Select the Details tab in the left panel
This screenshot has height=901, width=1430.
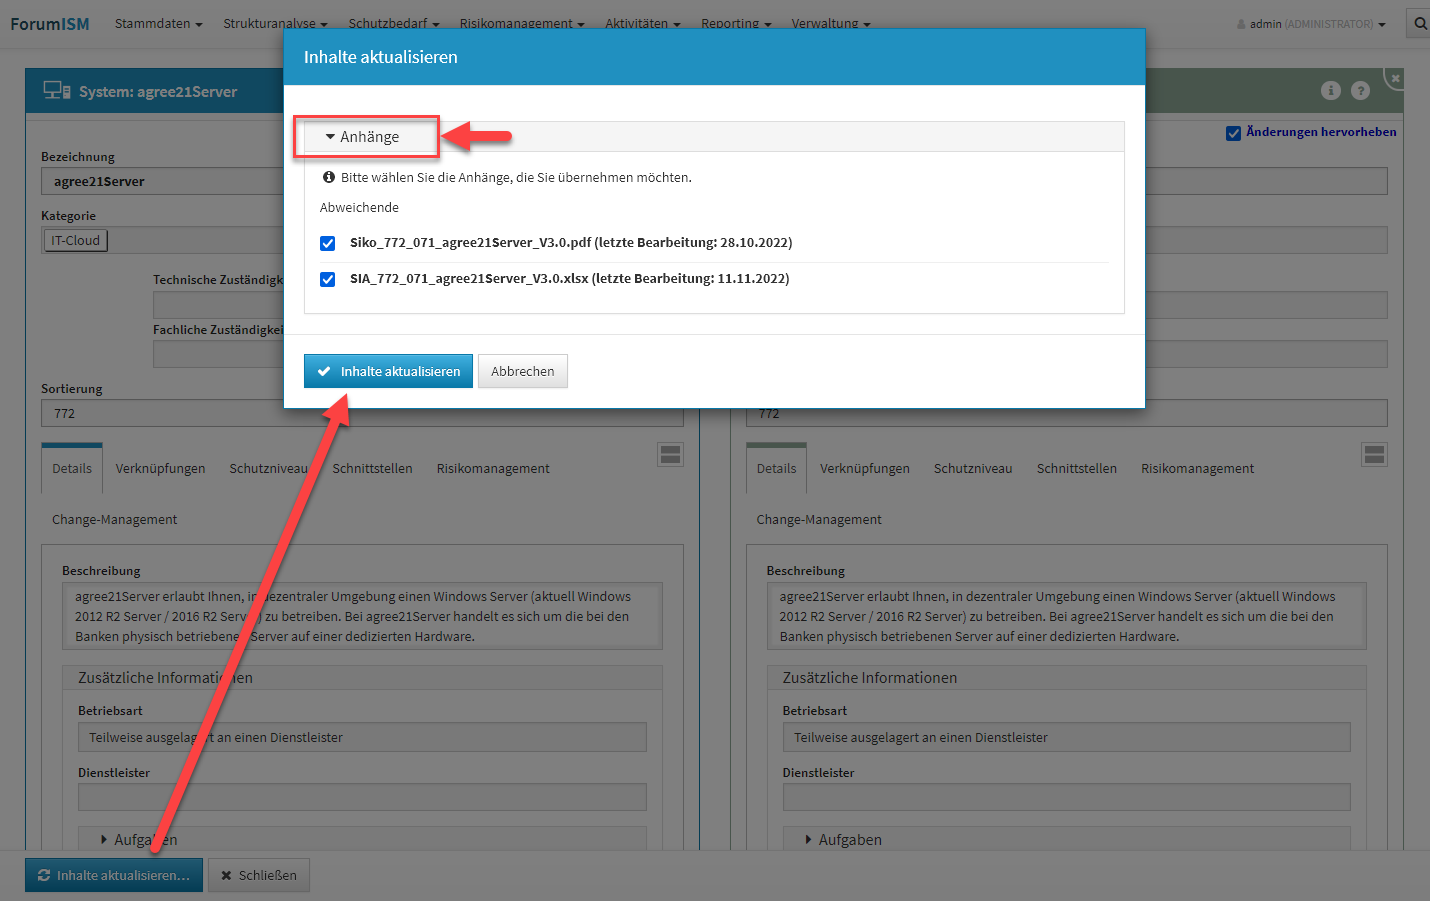[72, 468]
